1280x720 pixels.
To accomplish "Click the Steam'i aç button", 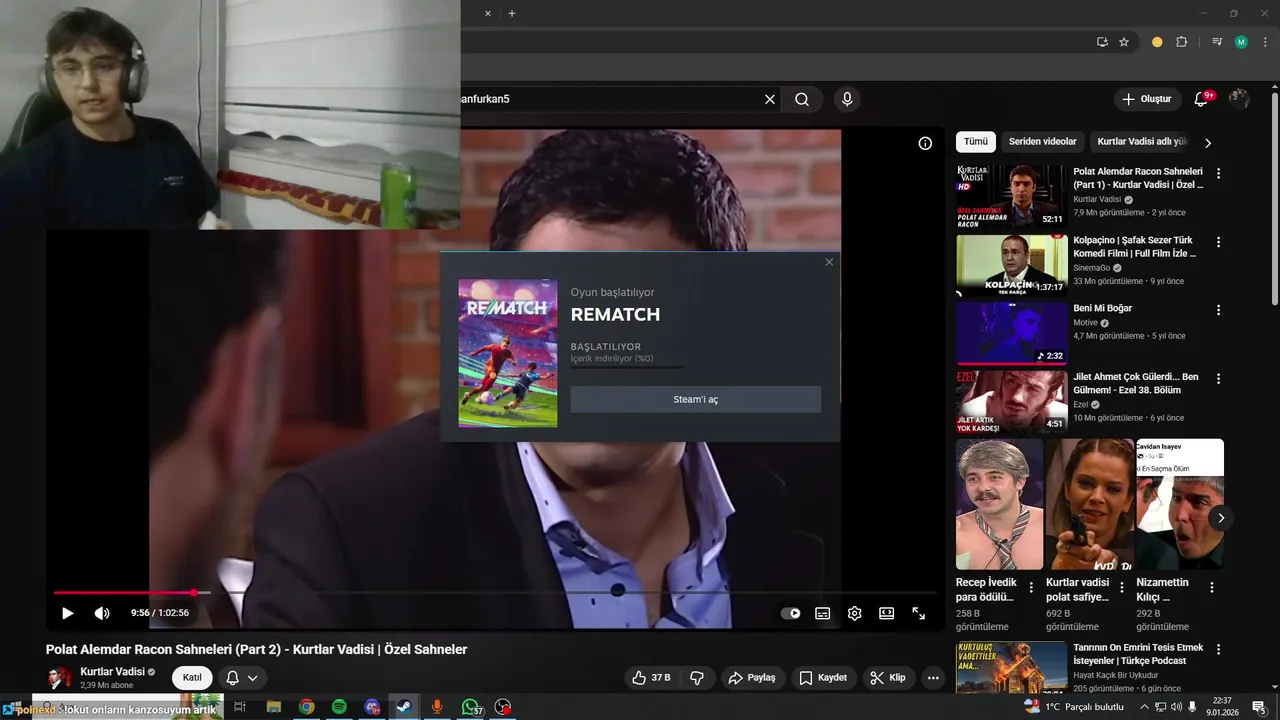I will pyautogui.click(x=696, y=399).
